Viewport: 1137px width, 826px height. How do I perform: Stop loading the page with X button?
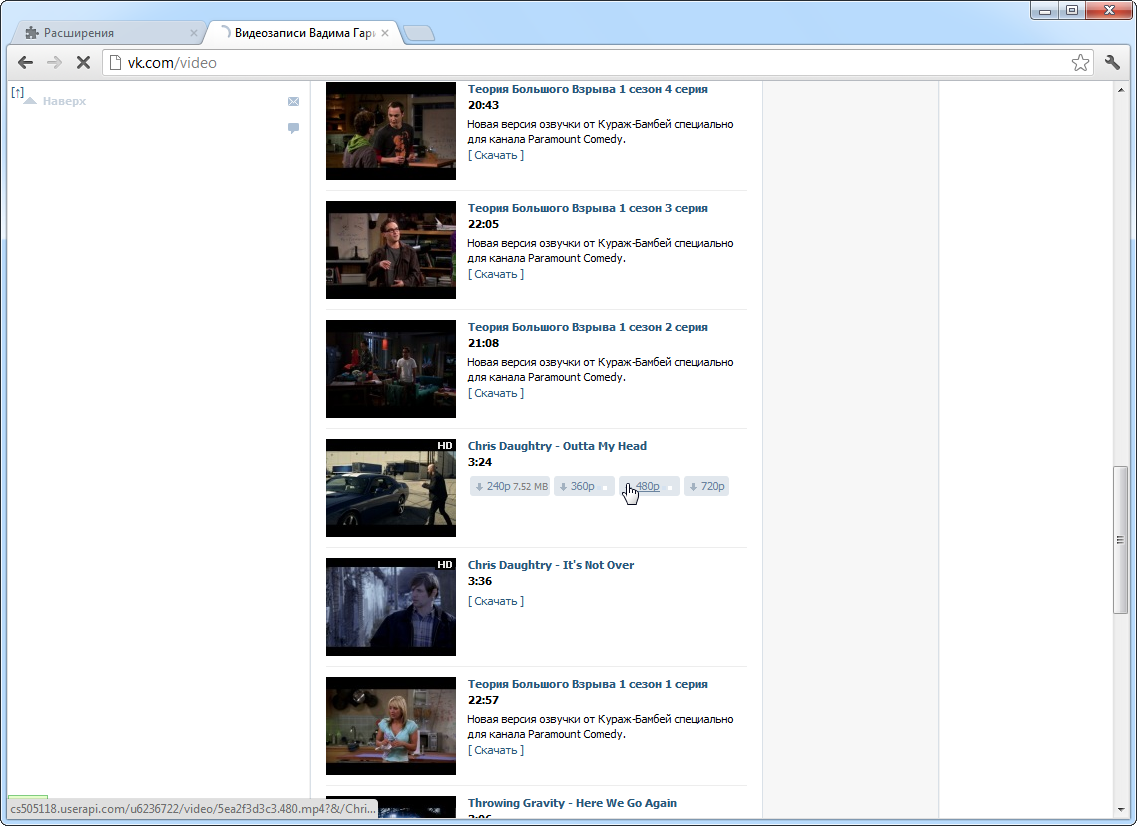click(x=83, y=62)
